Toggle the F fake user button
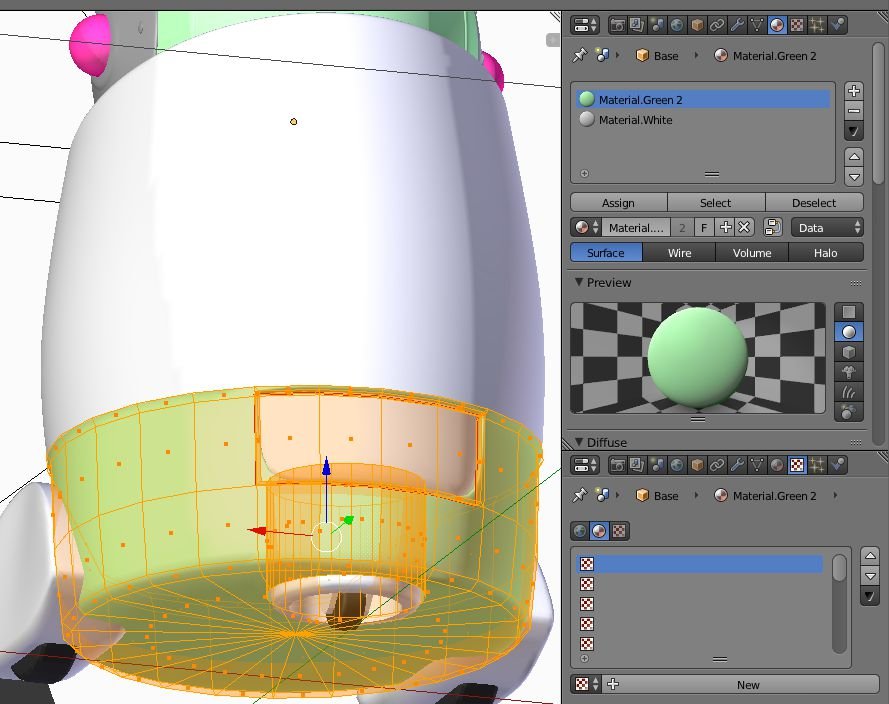The image size is (889, 704). (x=704, y=227)
